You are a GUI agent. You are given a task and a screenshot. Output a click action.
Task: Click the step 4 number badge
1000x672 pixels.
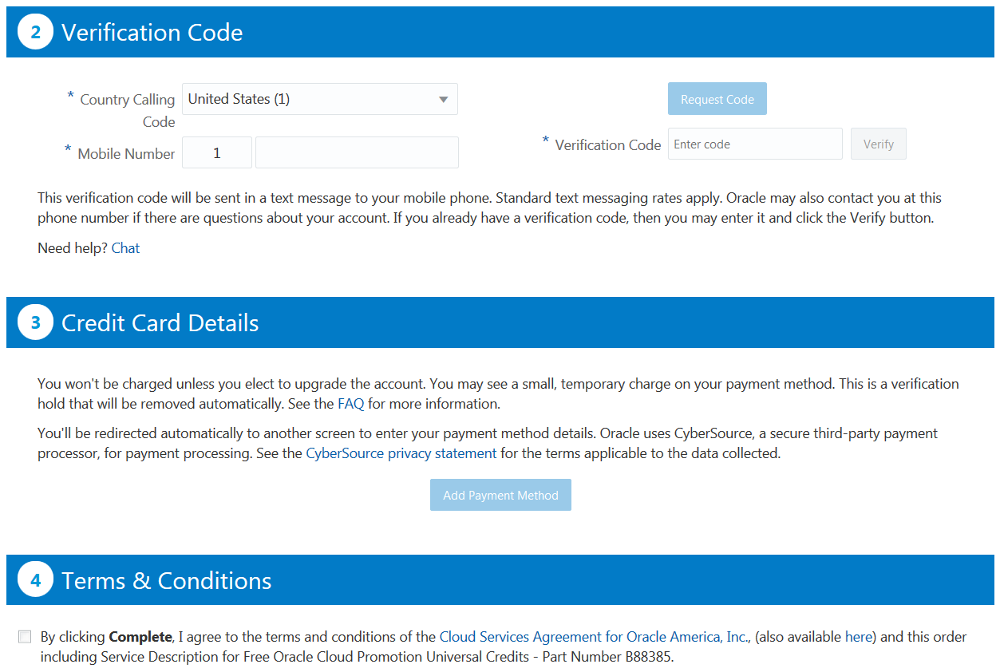point(35,581)
